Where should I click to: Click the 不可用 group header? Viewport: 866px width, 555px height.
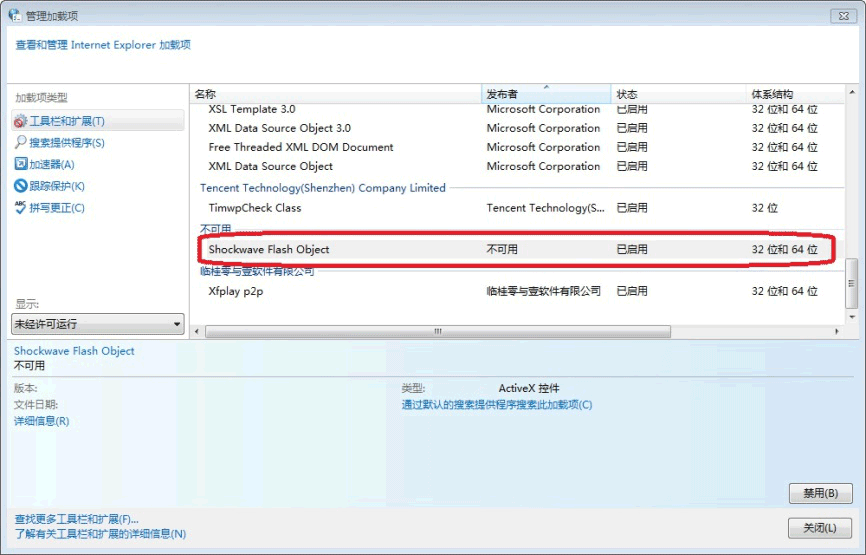coord(215,229)
